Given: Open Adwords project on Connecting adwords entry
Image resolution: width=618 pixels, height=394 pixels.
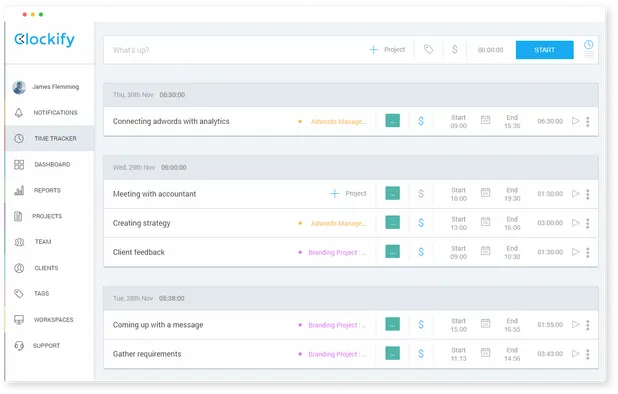Looking at the screenshot, I should 332,121.
